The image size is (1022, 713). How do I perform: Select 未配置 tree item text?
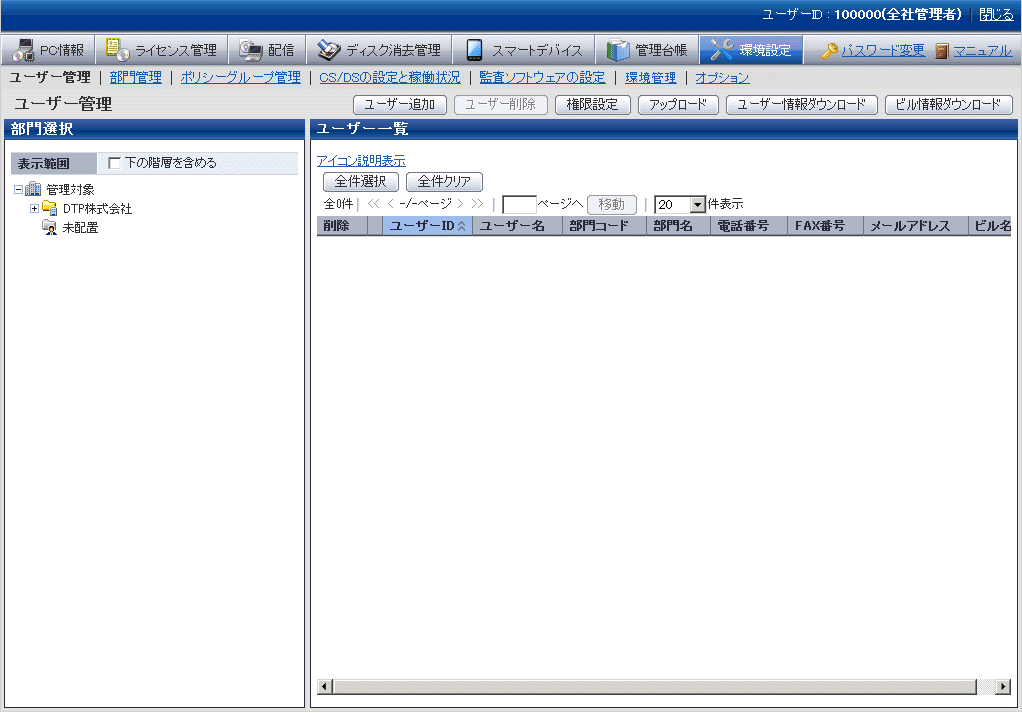(80, 227)
